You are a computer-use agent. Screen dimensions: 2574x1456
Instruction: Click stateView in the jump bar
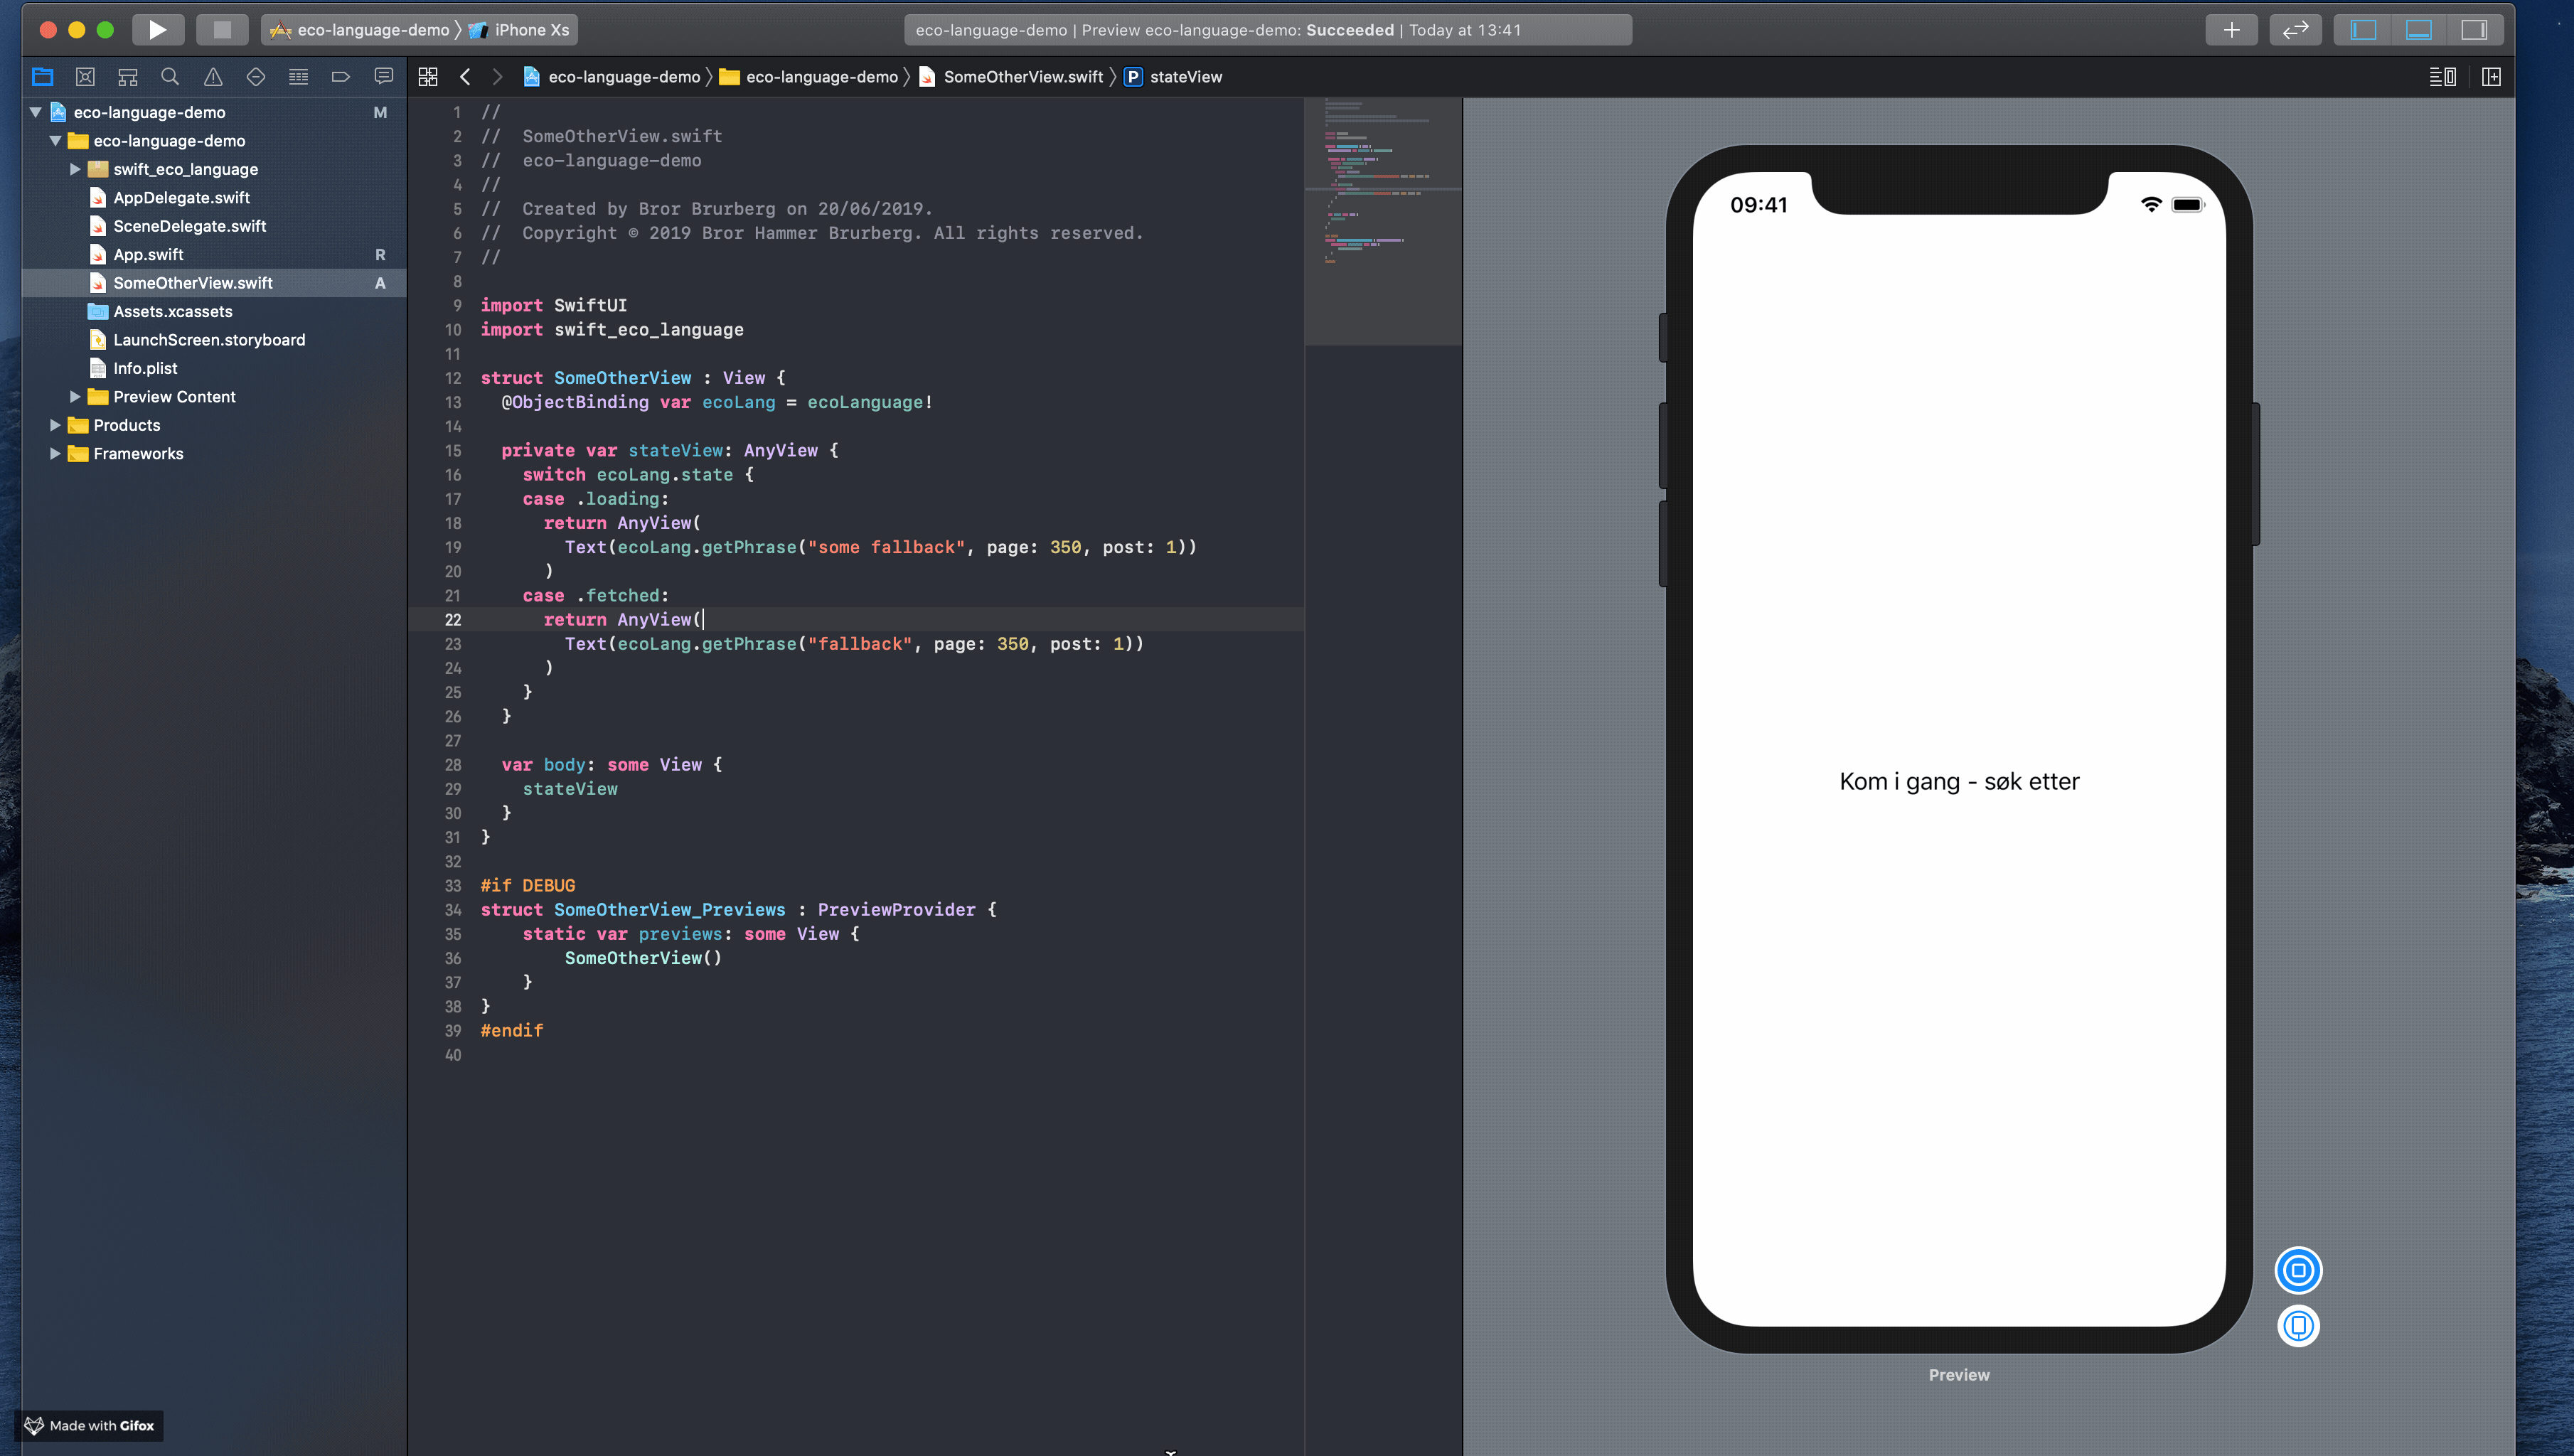click(1185, 77)
